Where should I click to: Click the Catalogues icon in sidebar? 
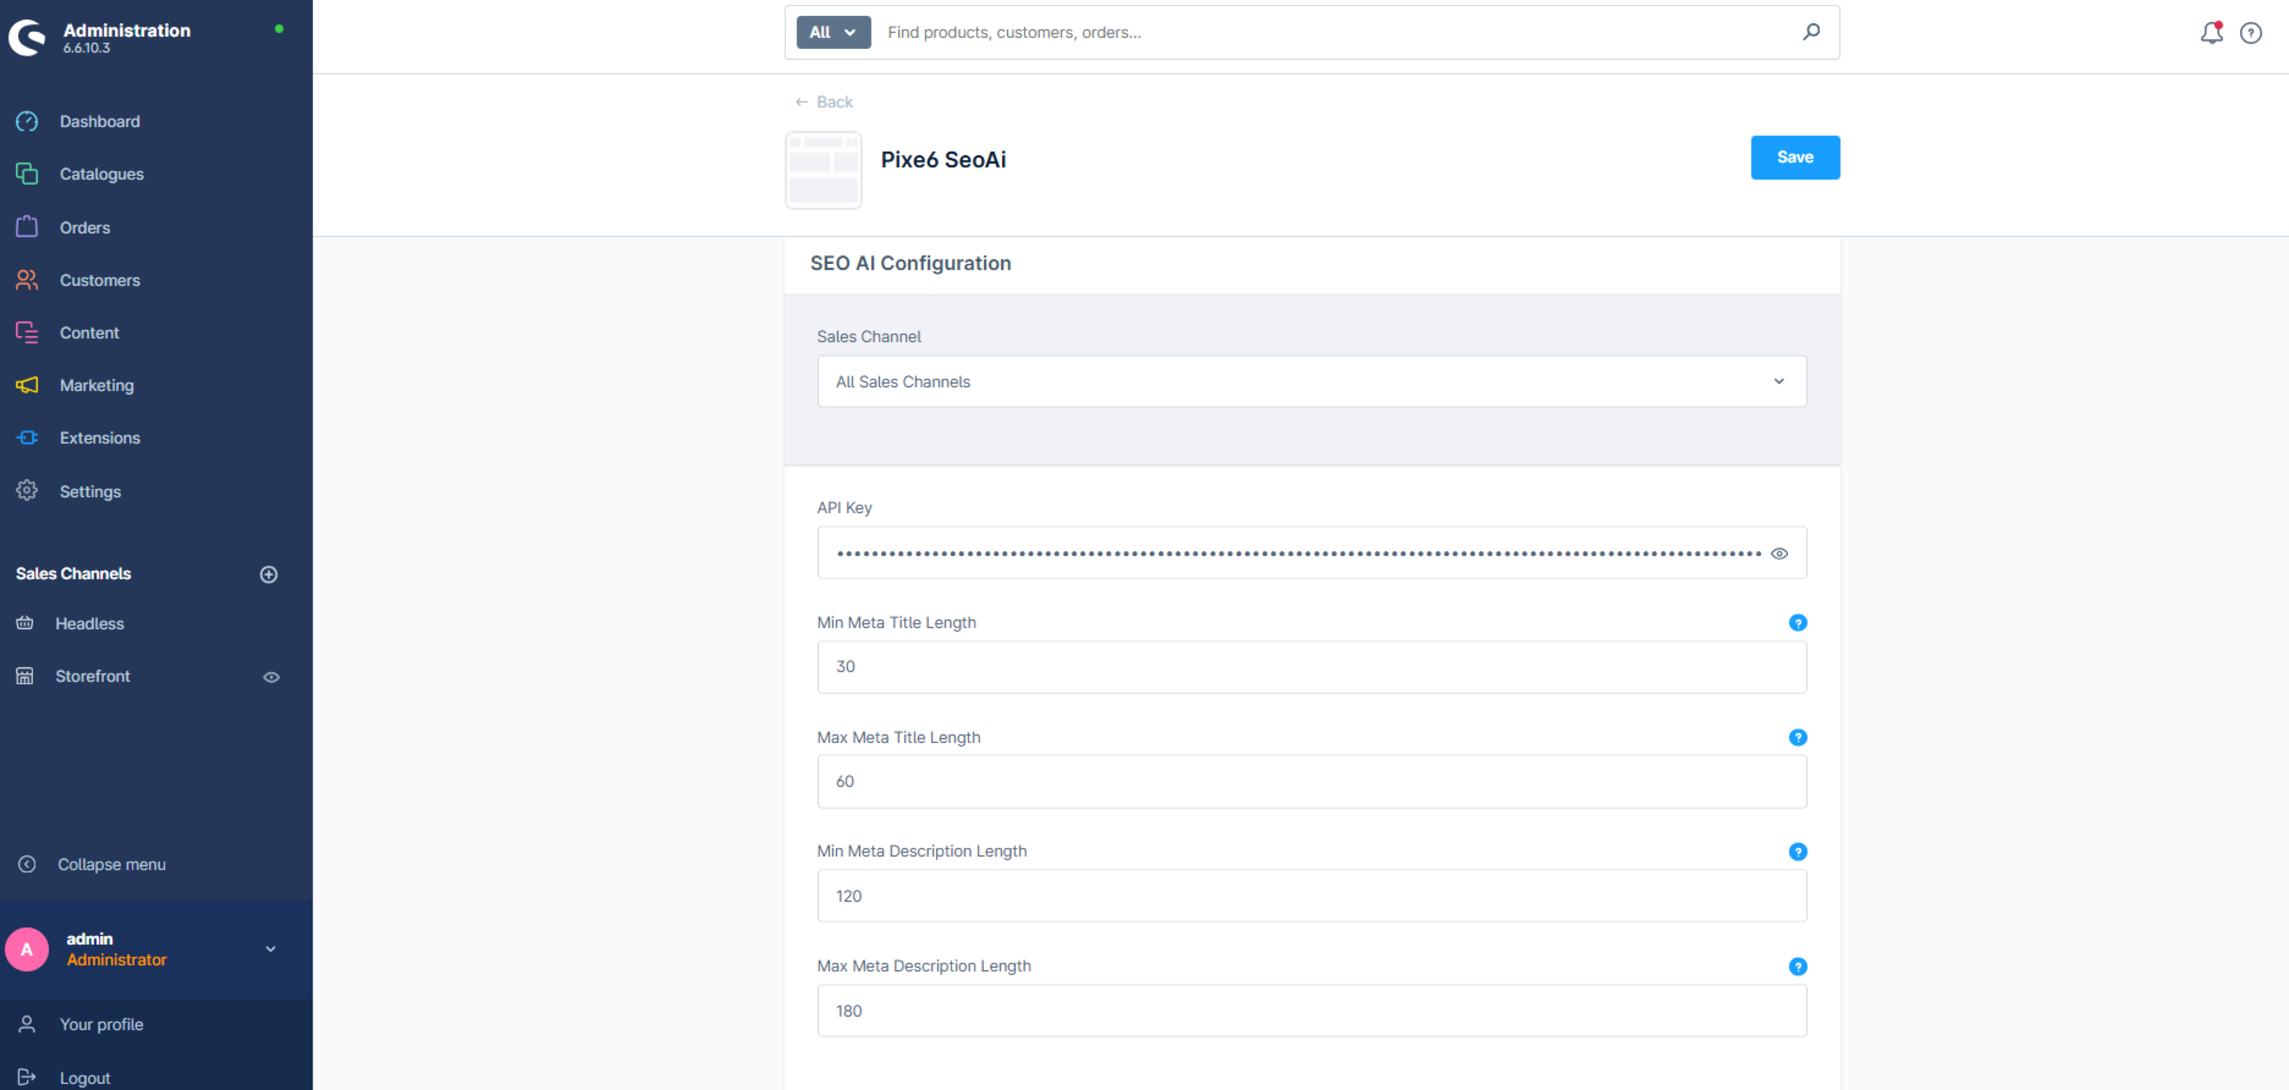pos(27,174)
